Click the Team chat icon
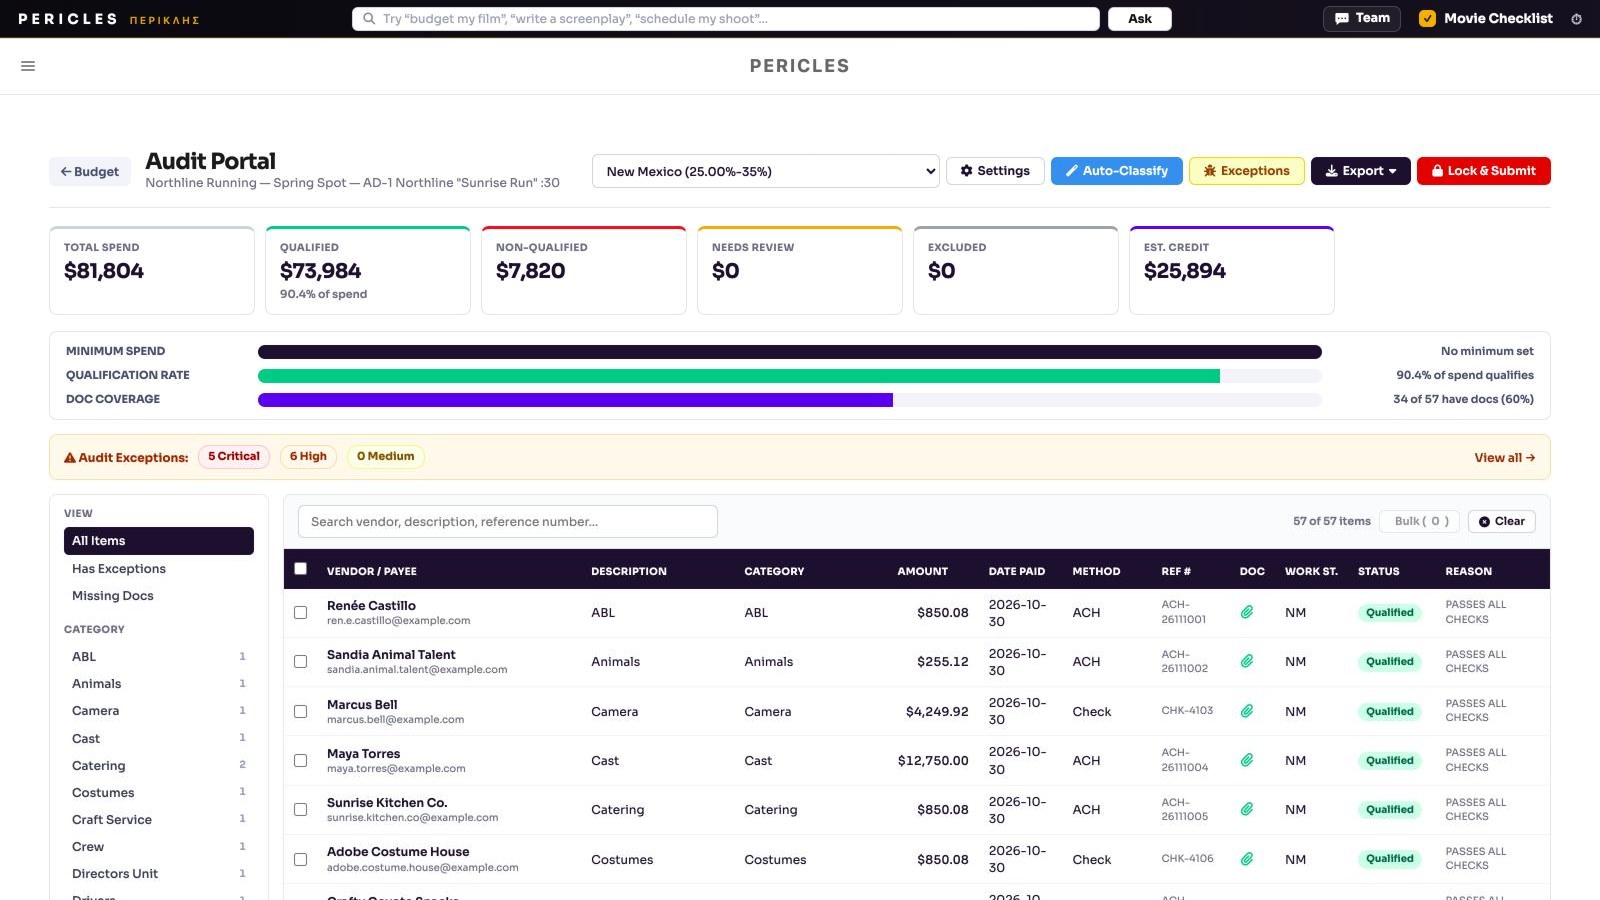 tap(1342, 19)
